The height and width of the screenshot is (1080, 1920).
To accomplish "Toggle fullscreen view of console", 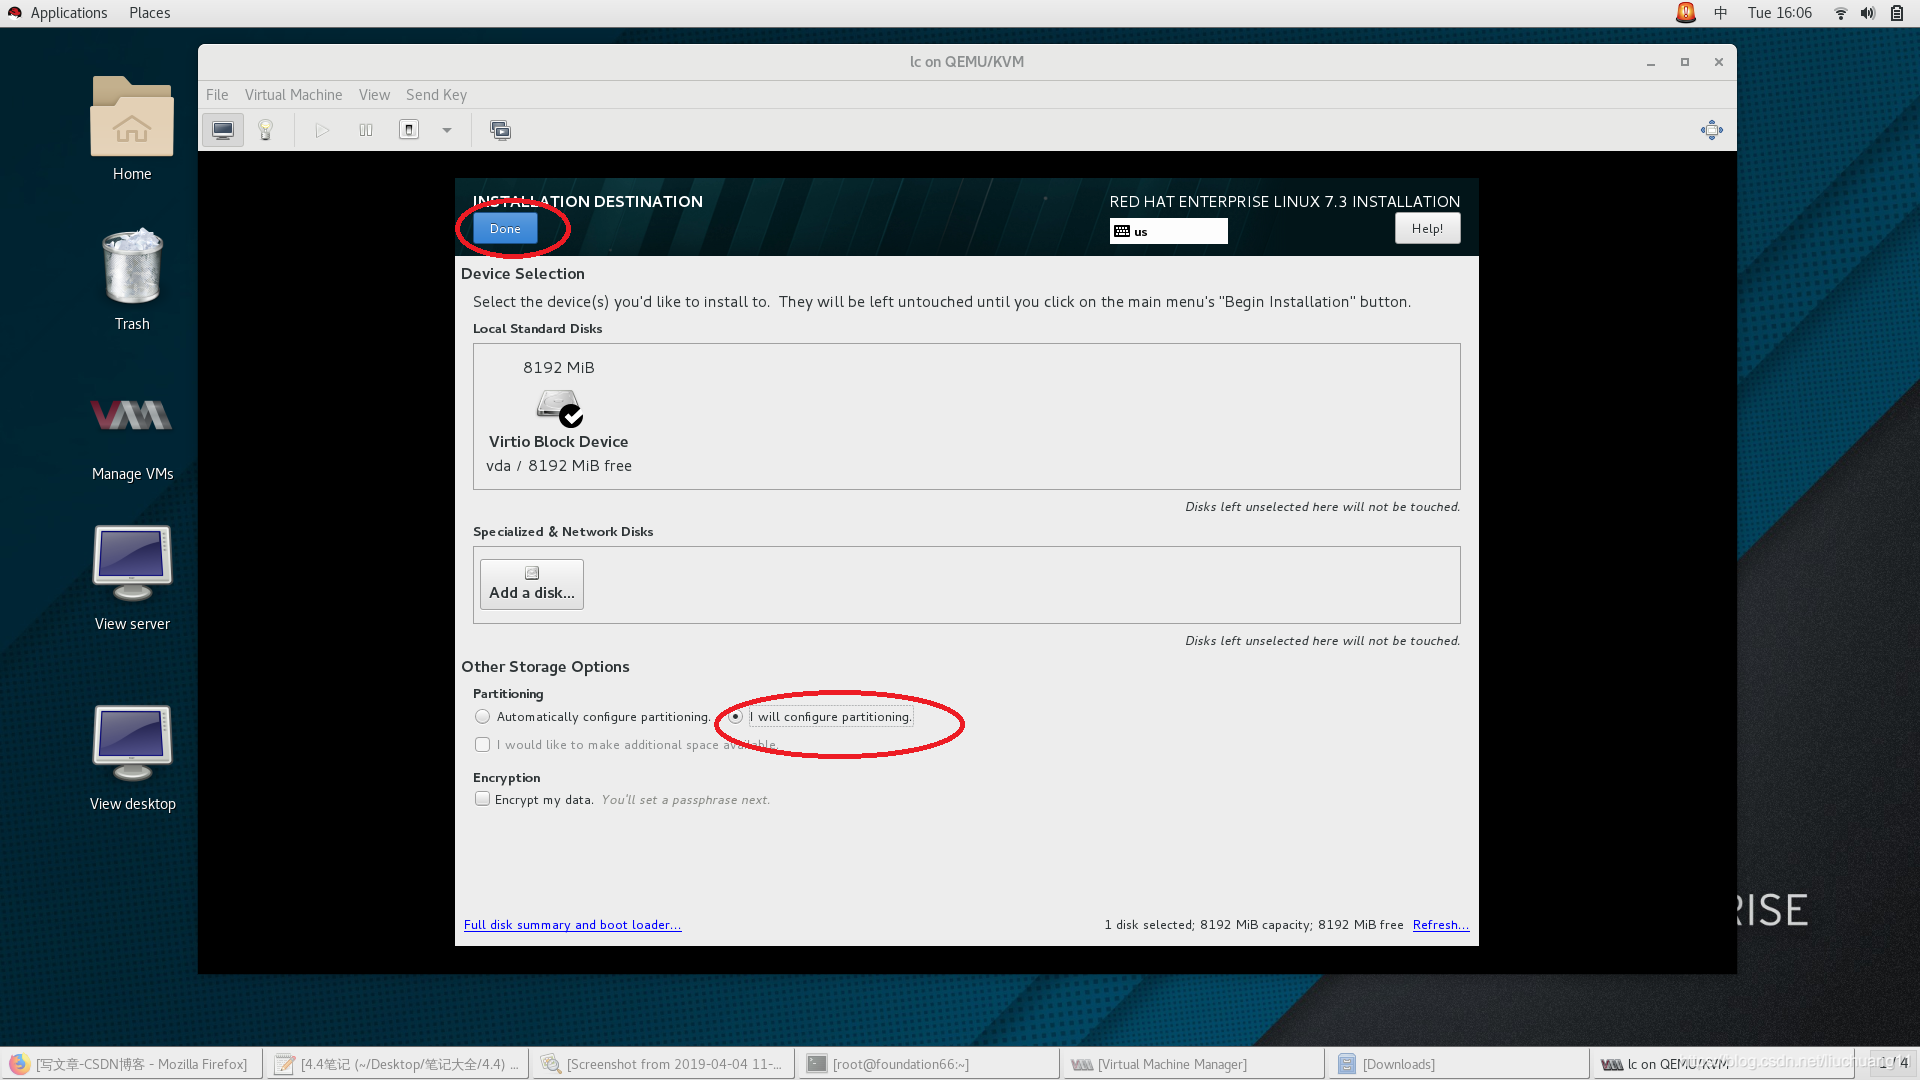I will [1712, 130].
